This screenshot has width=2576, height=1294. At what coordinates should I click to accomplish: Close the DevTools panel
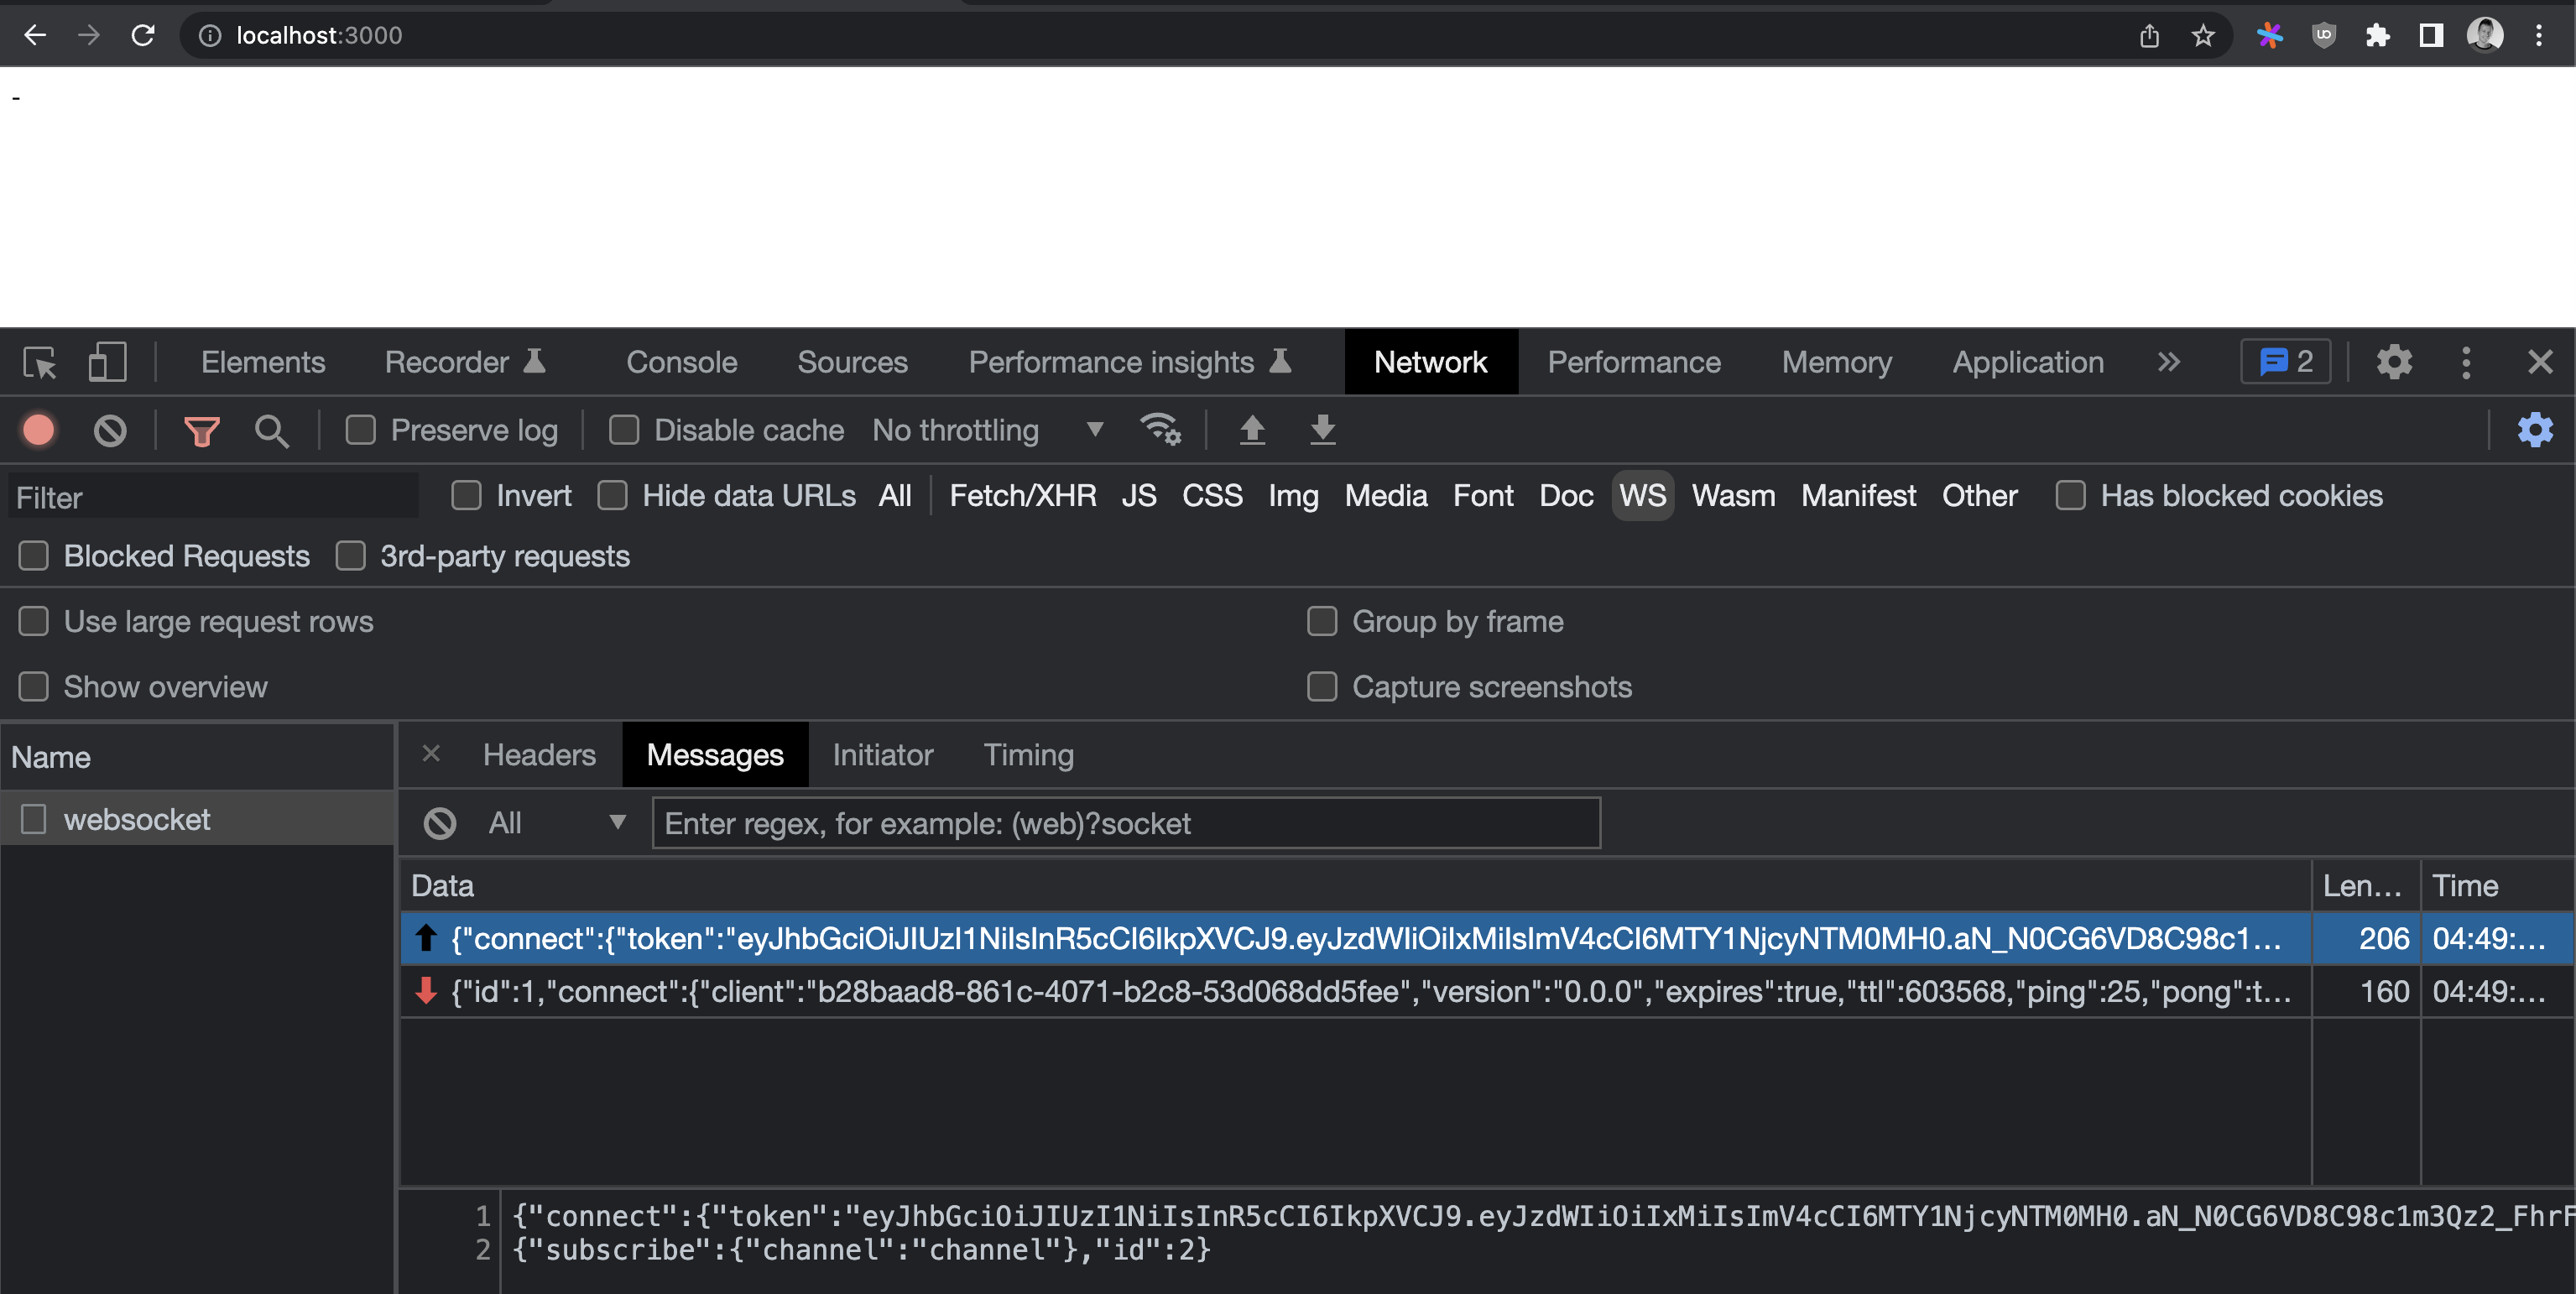click(x=2540, y=362)
